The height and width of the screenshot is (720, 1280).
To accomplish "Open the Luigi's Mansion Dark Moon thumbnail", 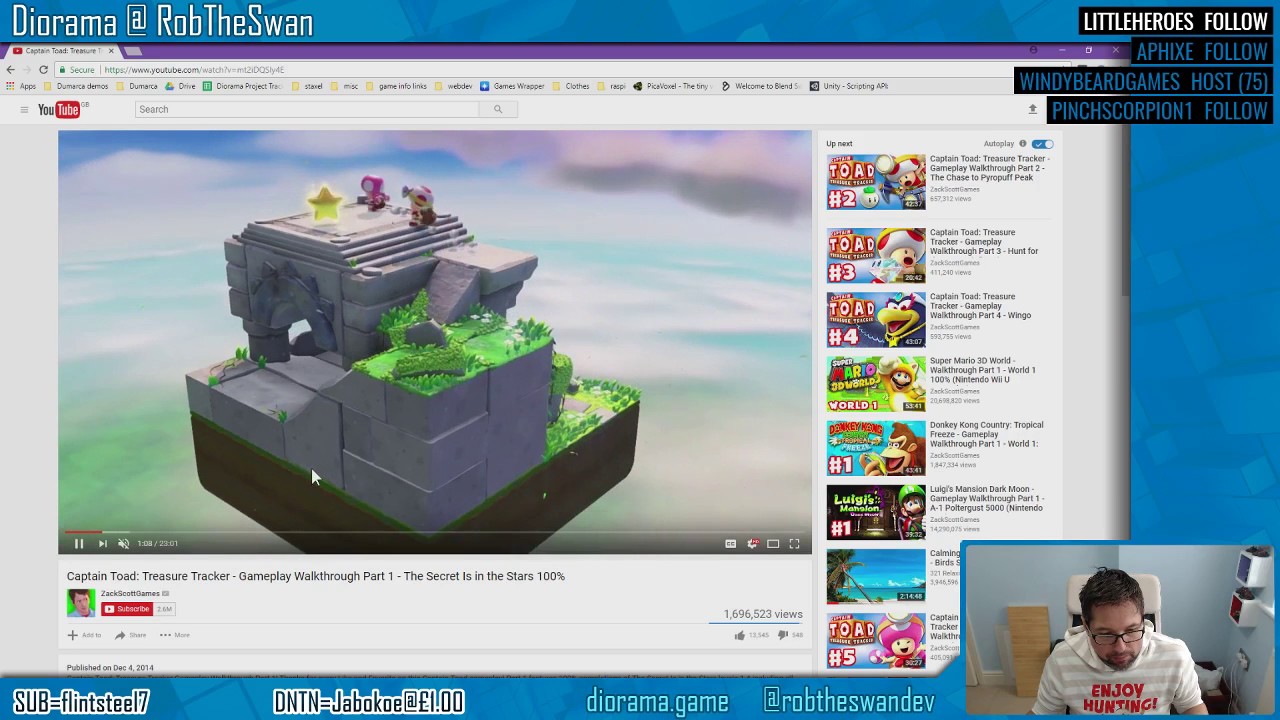I will [876, 513].
